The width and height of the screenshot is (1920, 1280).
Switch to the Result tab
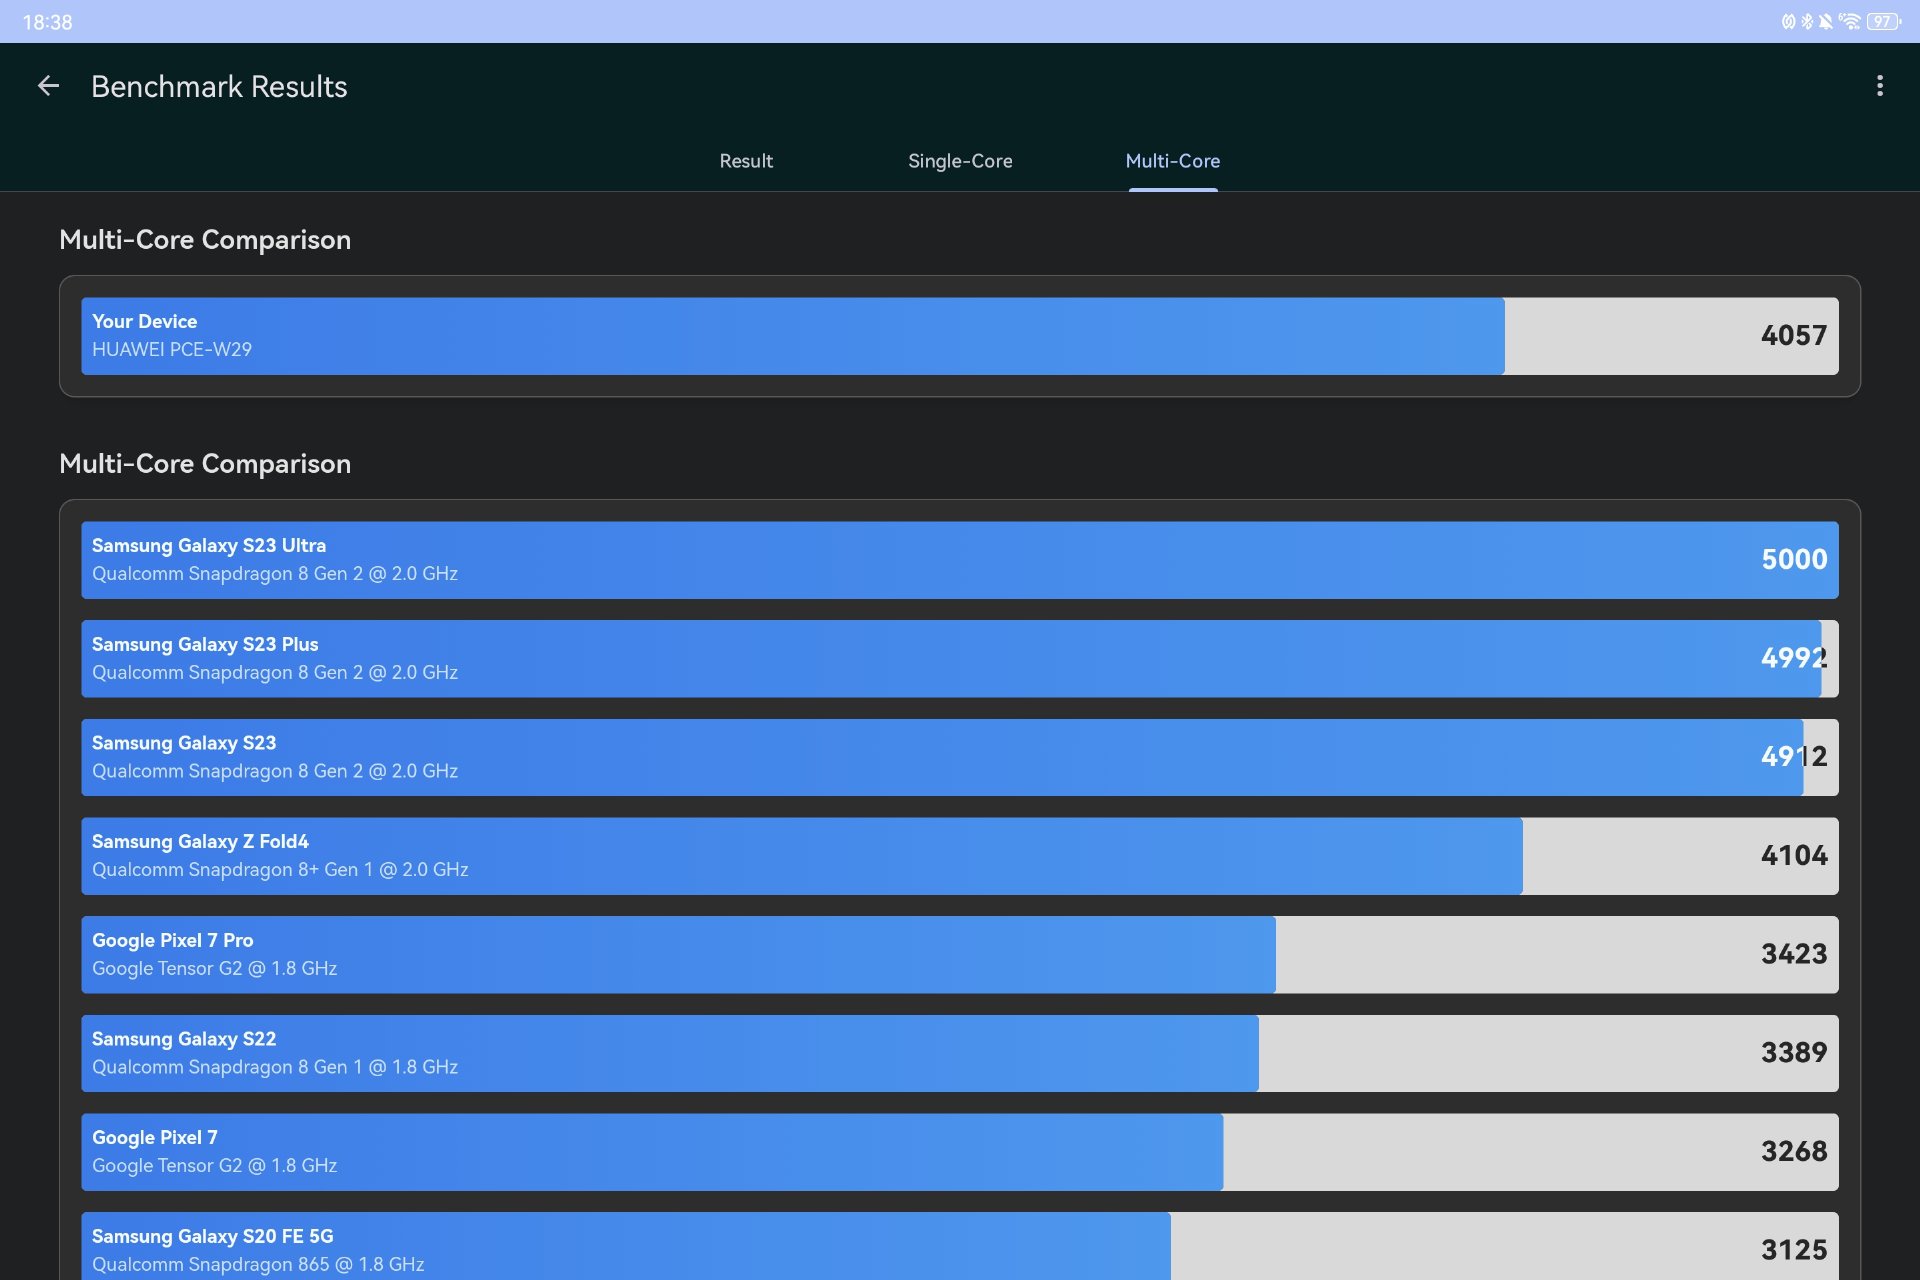(x=746, y=161)
